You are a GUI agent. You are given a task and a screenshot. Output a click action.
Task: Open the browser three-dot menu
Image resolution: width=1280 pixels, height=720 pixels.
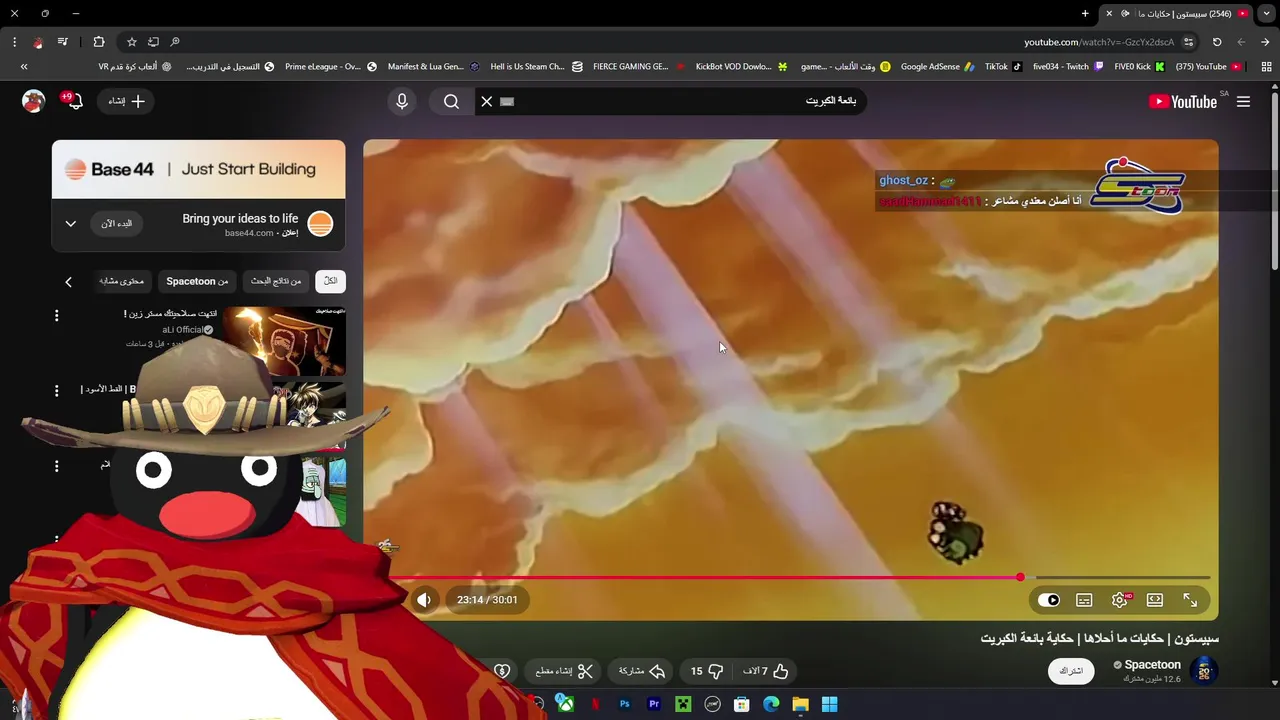[x=14, y=42]
